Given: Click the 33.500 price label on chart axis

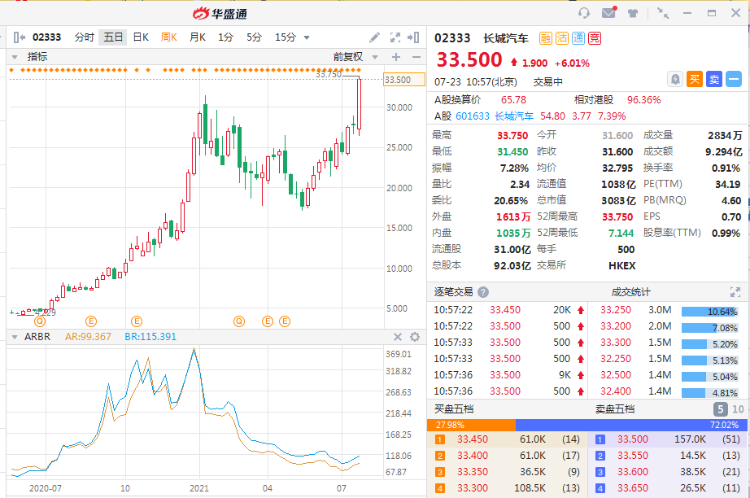Looking at the screenshot, I should click(x=404, y=79).
